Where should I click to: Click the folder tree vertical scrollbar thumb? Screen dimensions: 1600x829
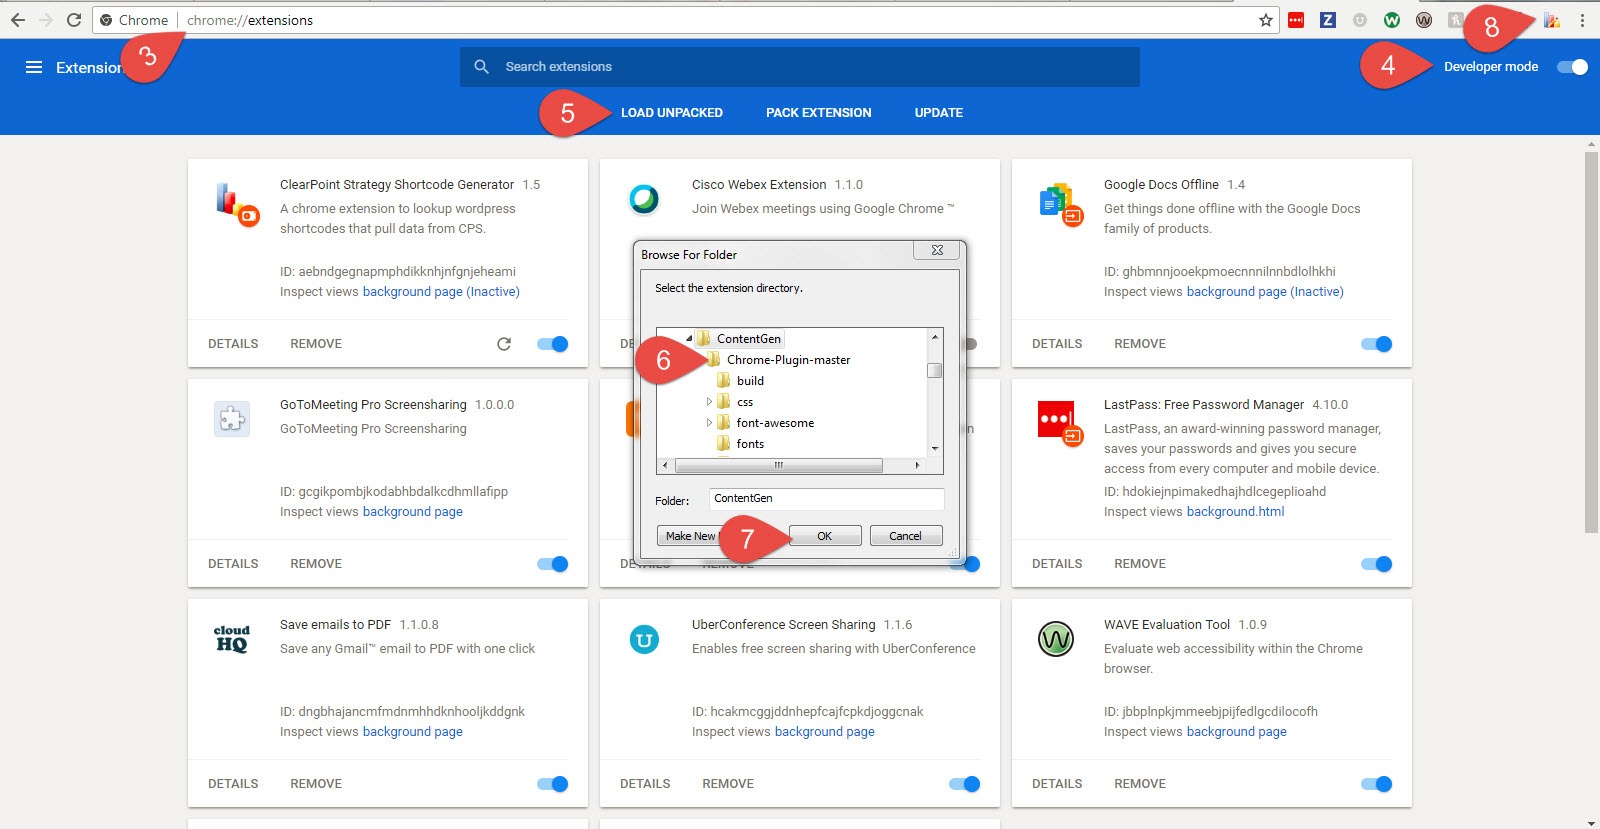click(935, 370)
